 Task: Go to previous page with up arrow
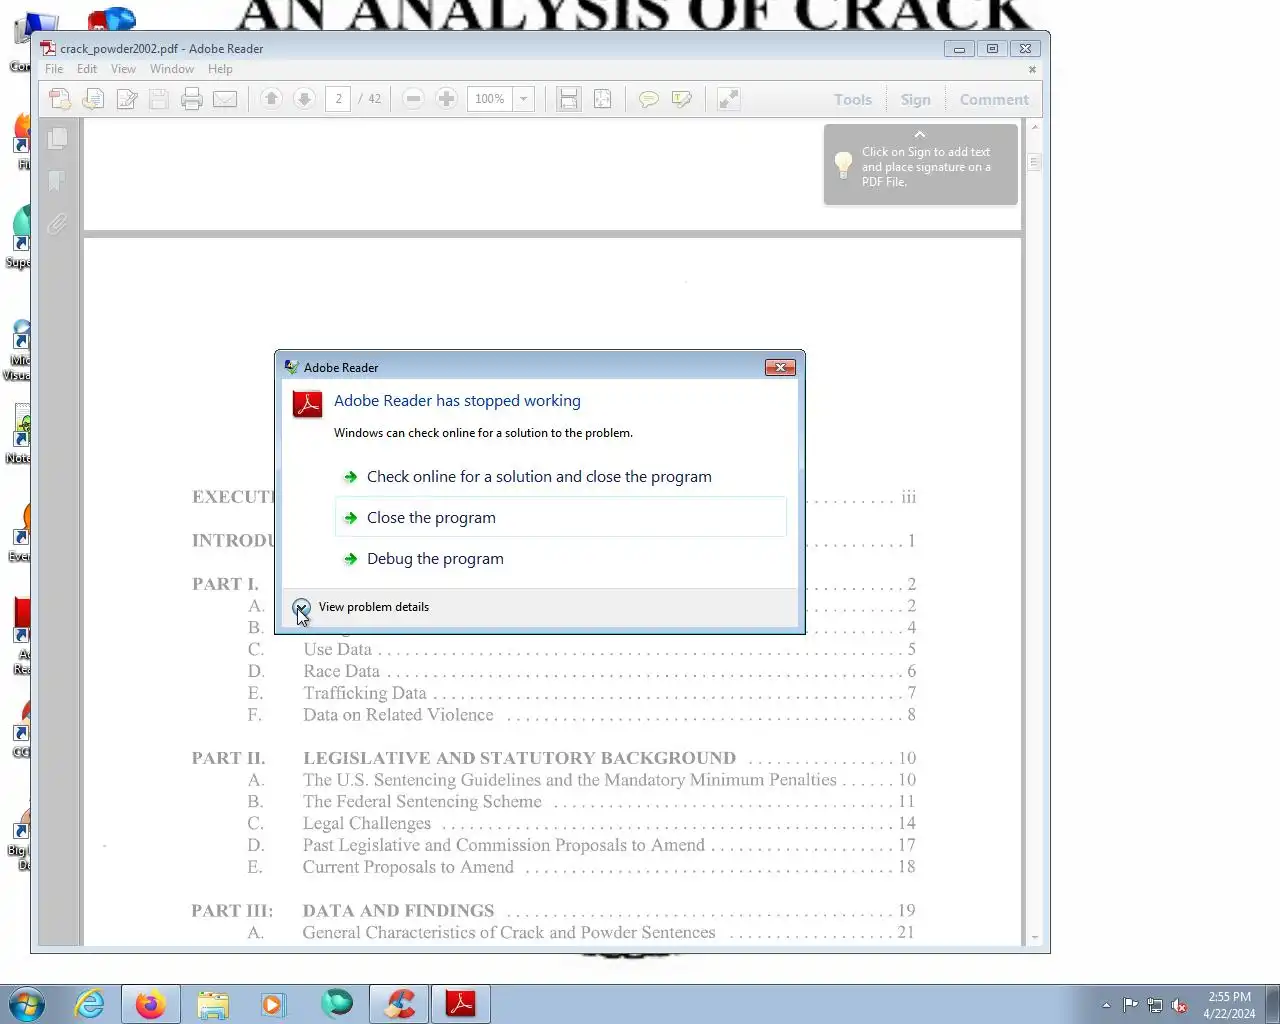pos(271,99)
